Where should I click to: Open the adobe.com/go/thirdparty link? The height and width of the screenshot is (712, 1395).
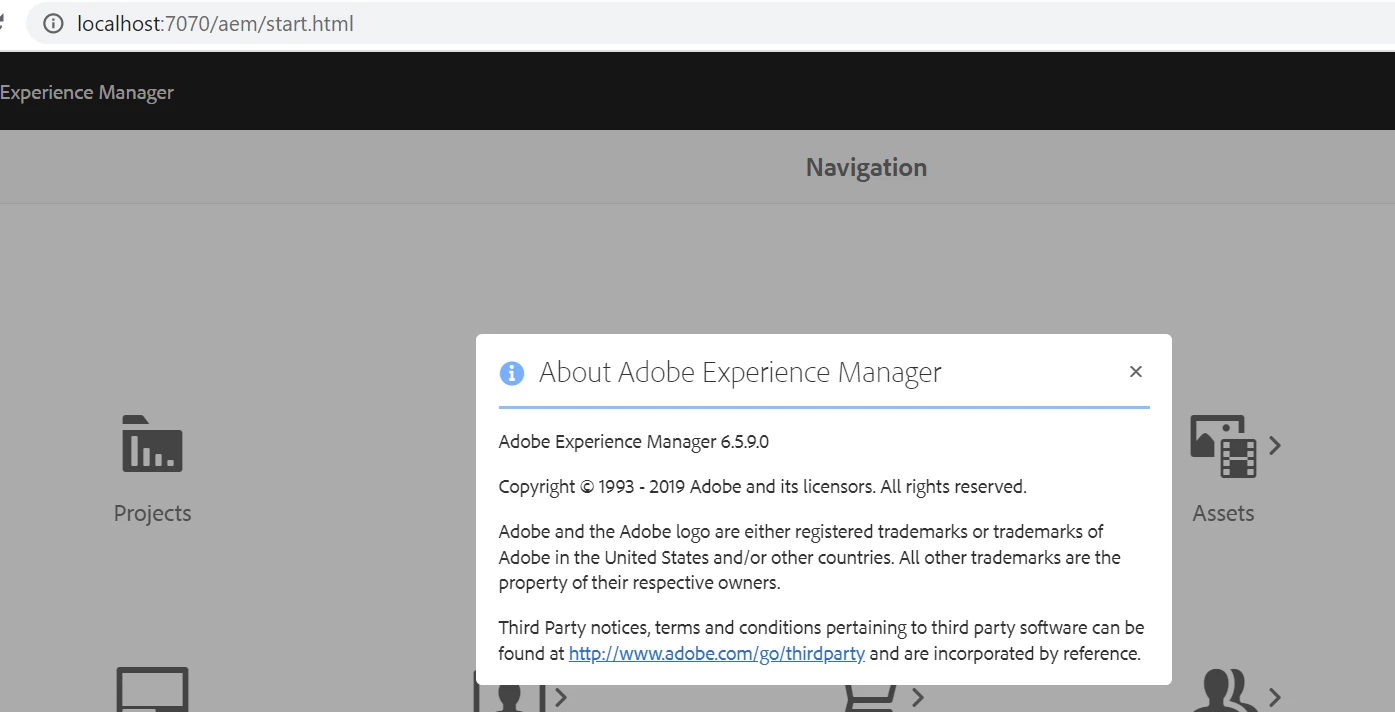click(x=717, y=654)
